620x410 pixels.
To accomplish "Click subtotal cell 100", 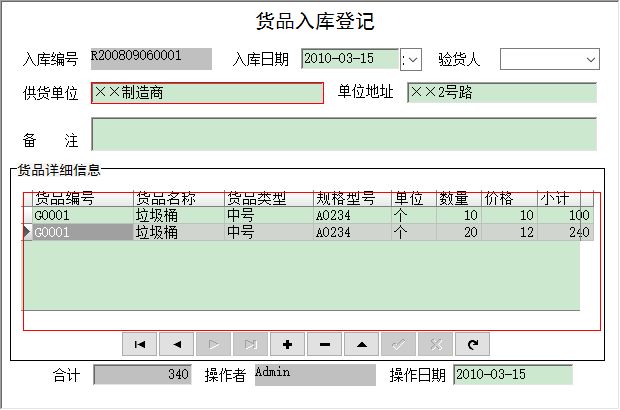I will [565, 215].
